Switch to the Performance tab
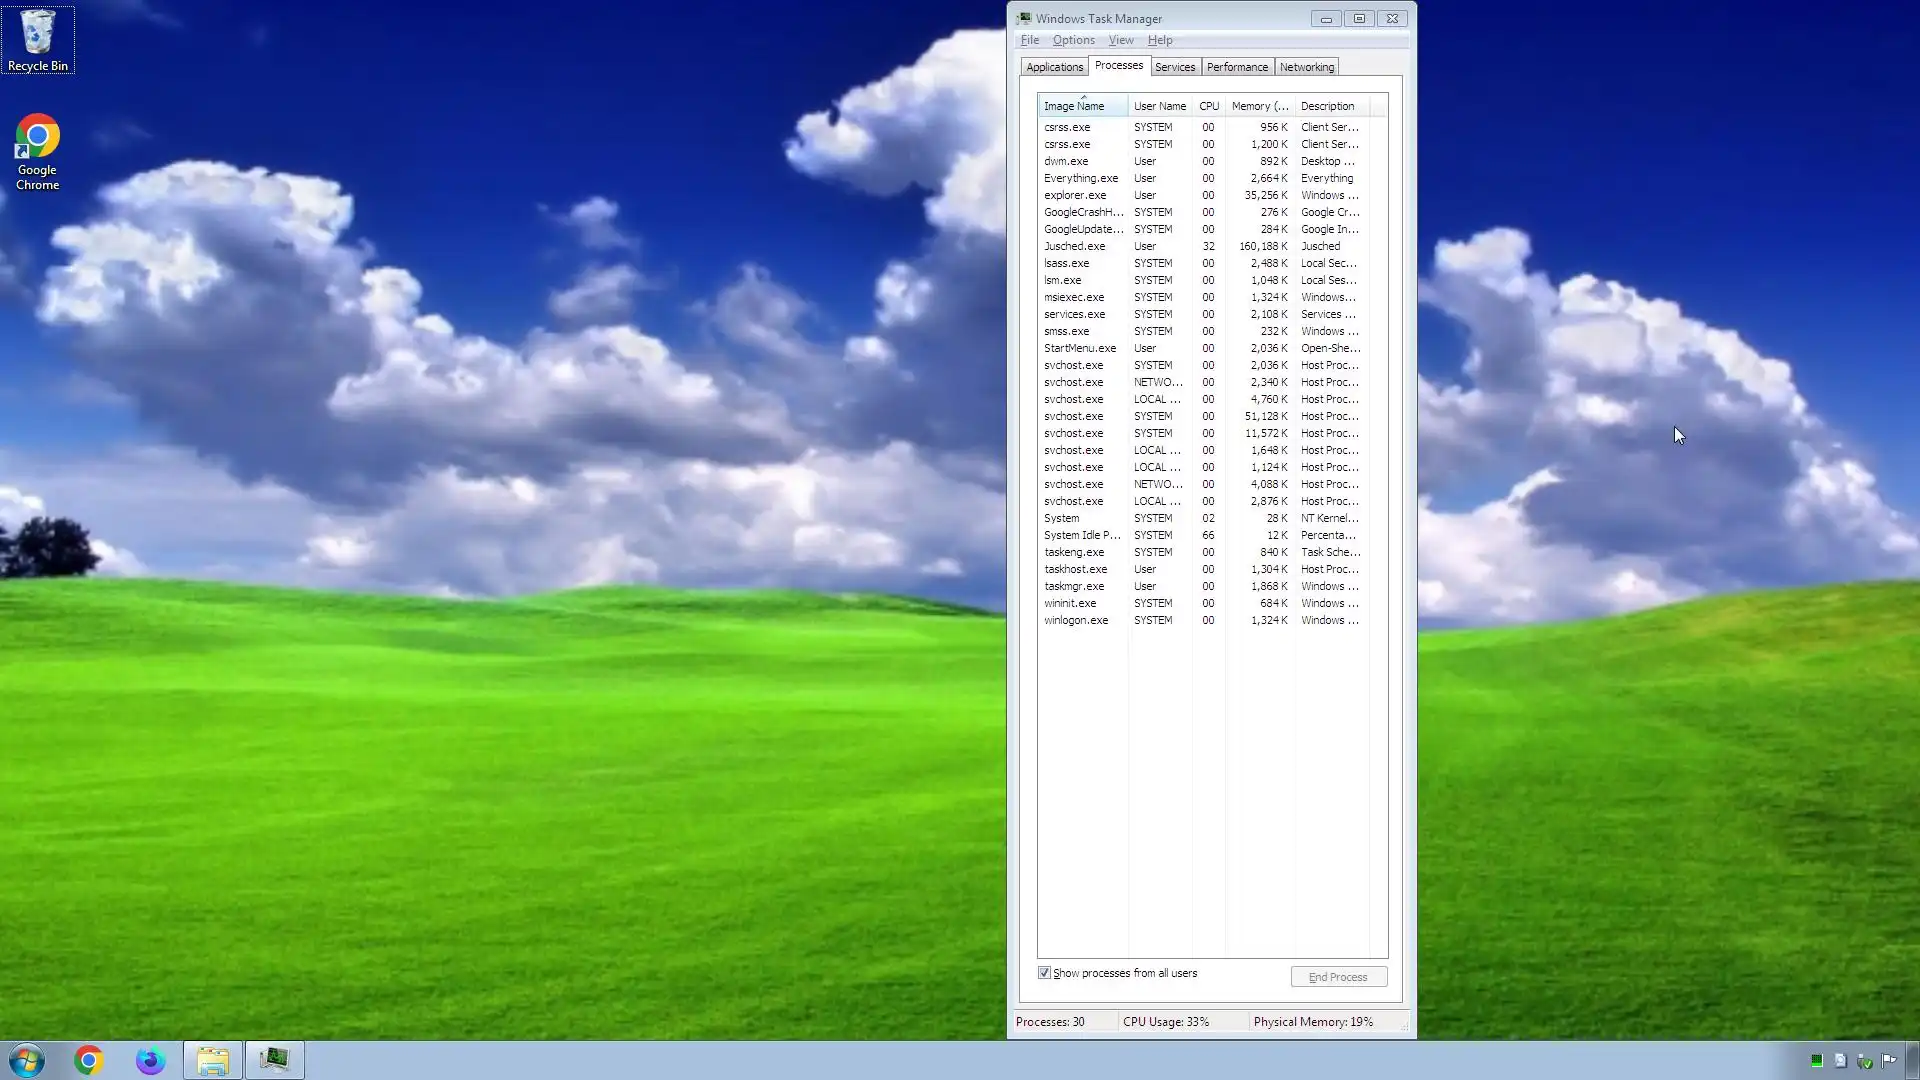Image resolution: width=1920 pixels, height=1080 pixels. [x=1237, y=67]
